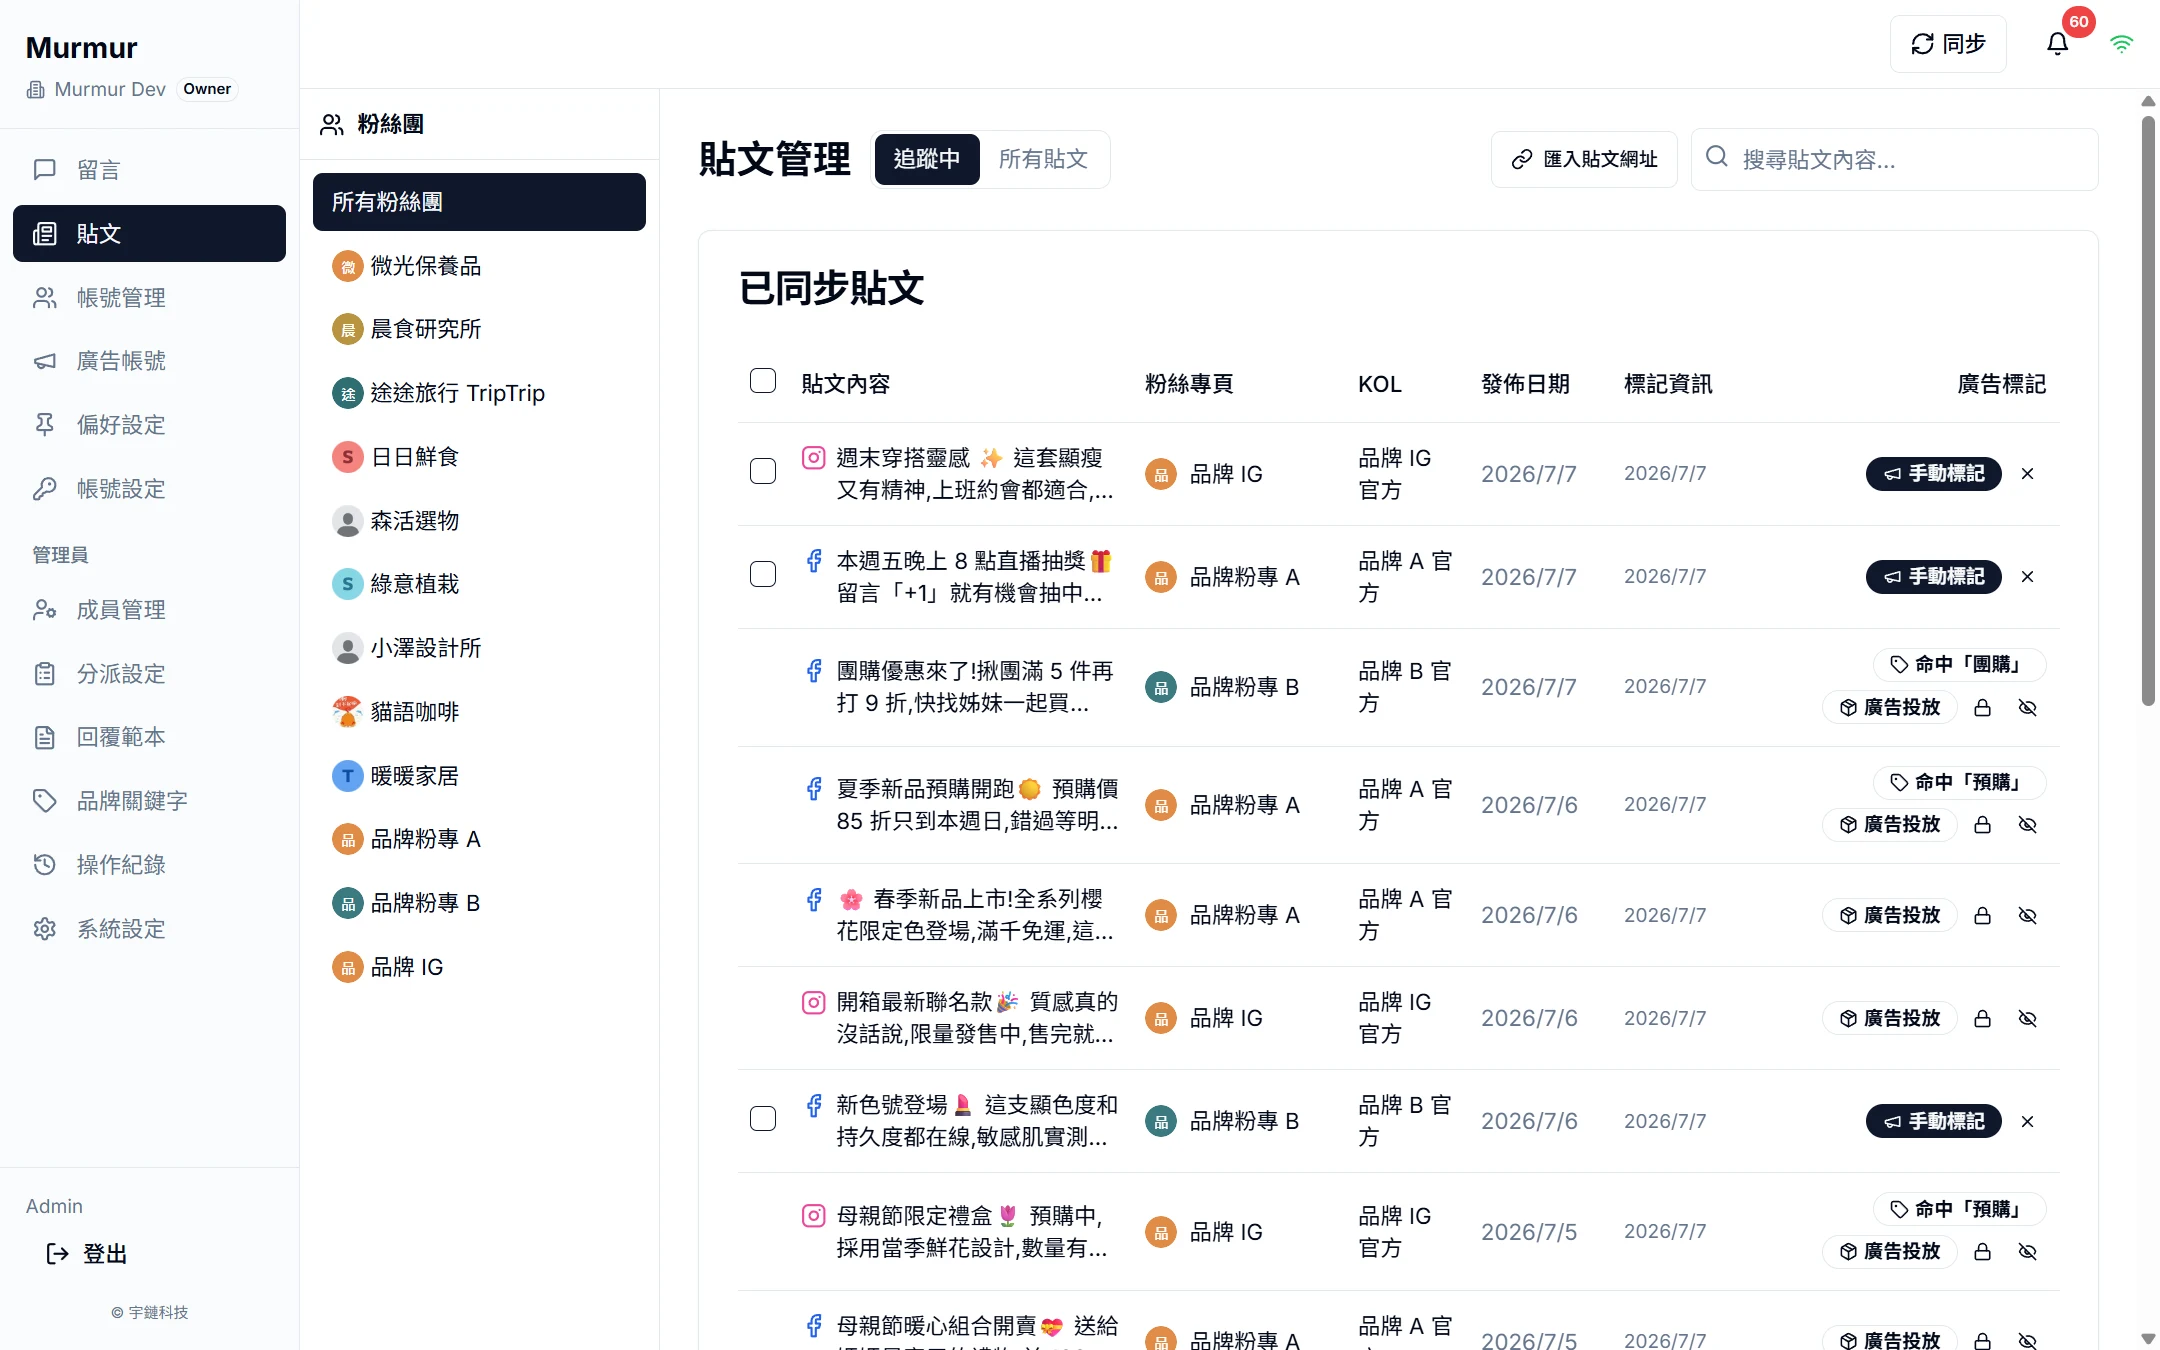
Task: Click lock icon on 夏季新品預購 row
Action: coord(1982,825)
